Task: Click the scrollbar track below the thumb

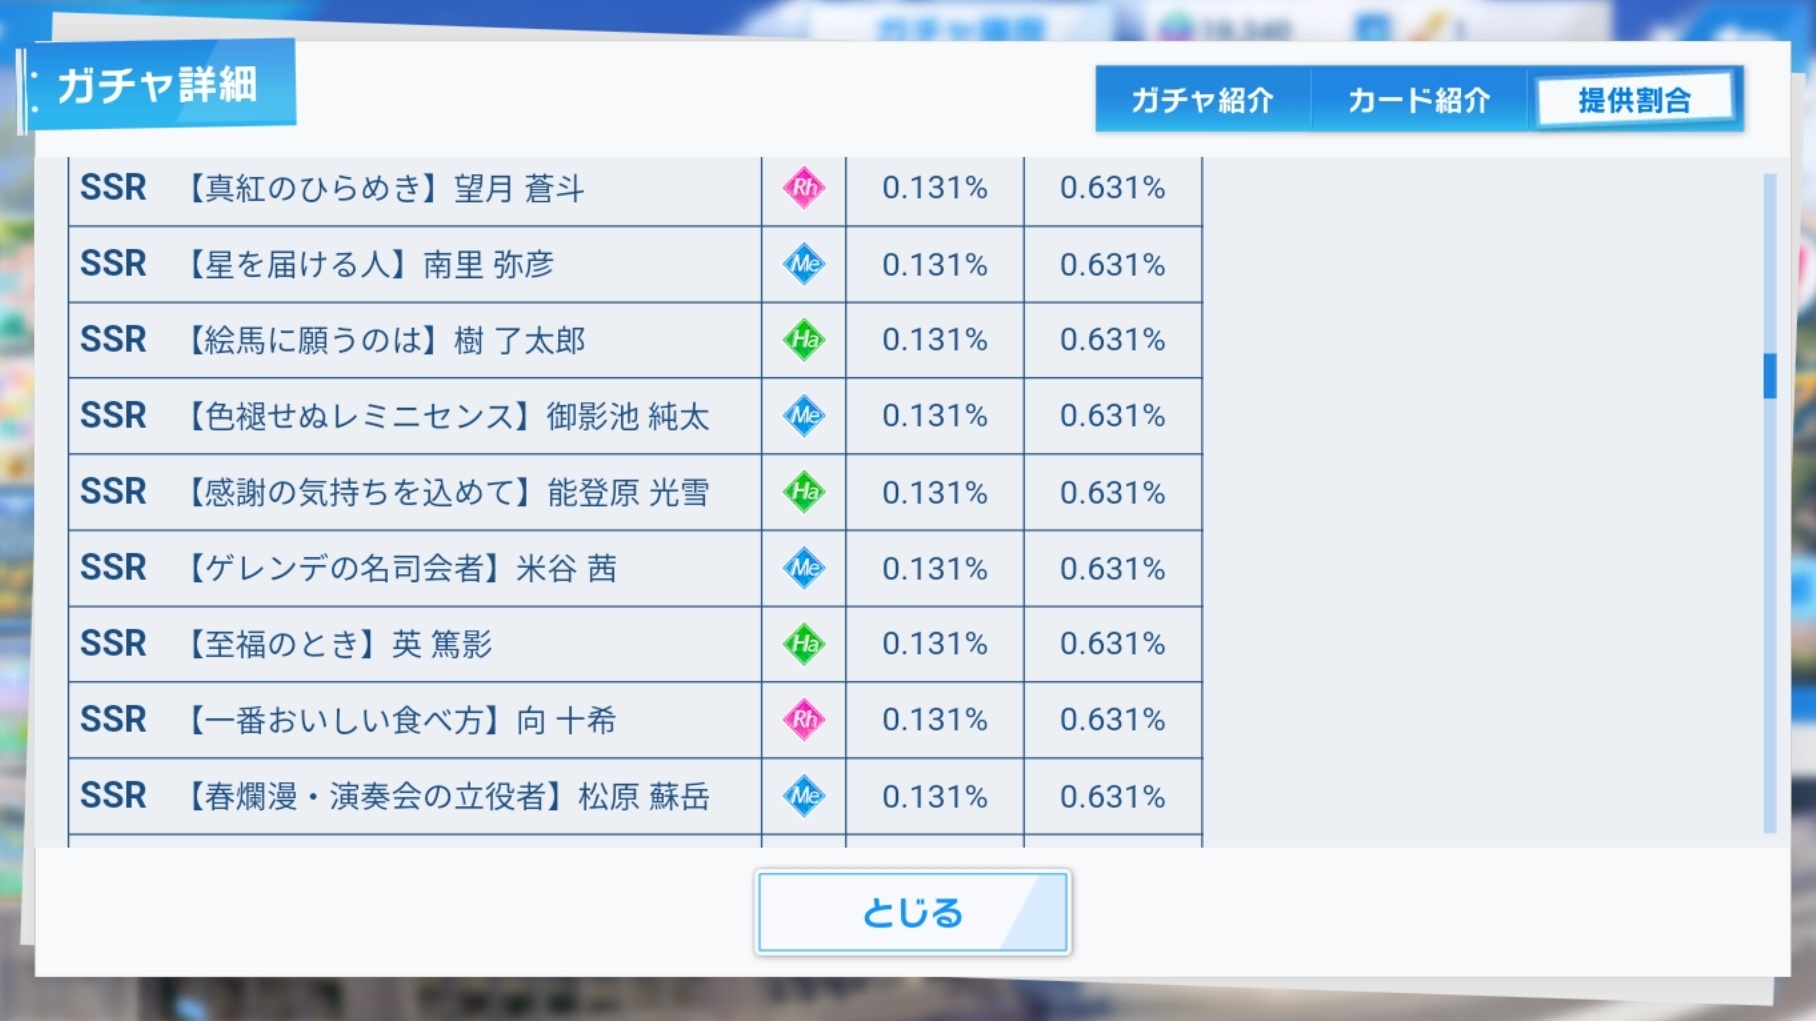Action: pos(1770,615)
